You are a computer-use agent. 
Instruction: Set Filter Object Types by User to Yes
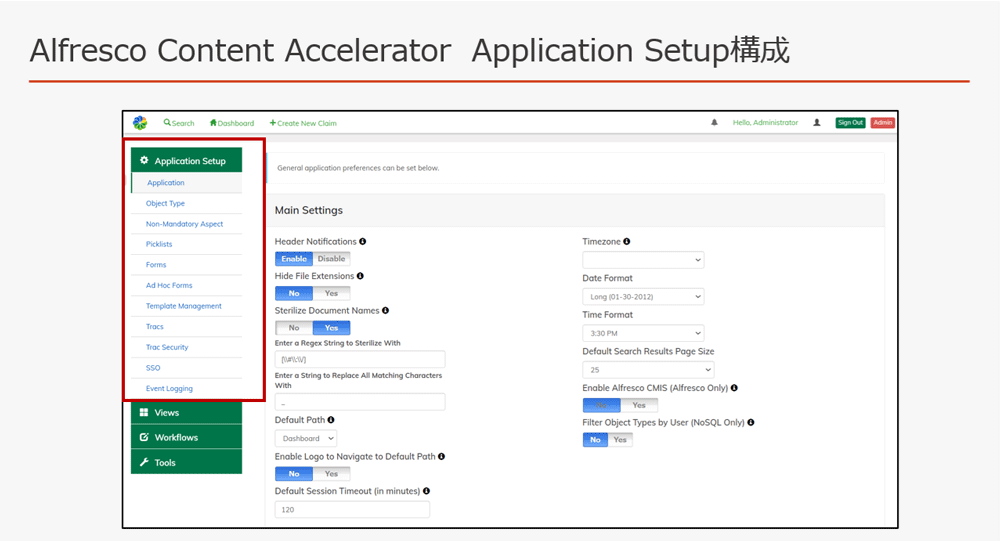[x=620, y=440]
